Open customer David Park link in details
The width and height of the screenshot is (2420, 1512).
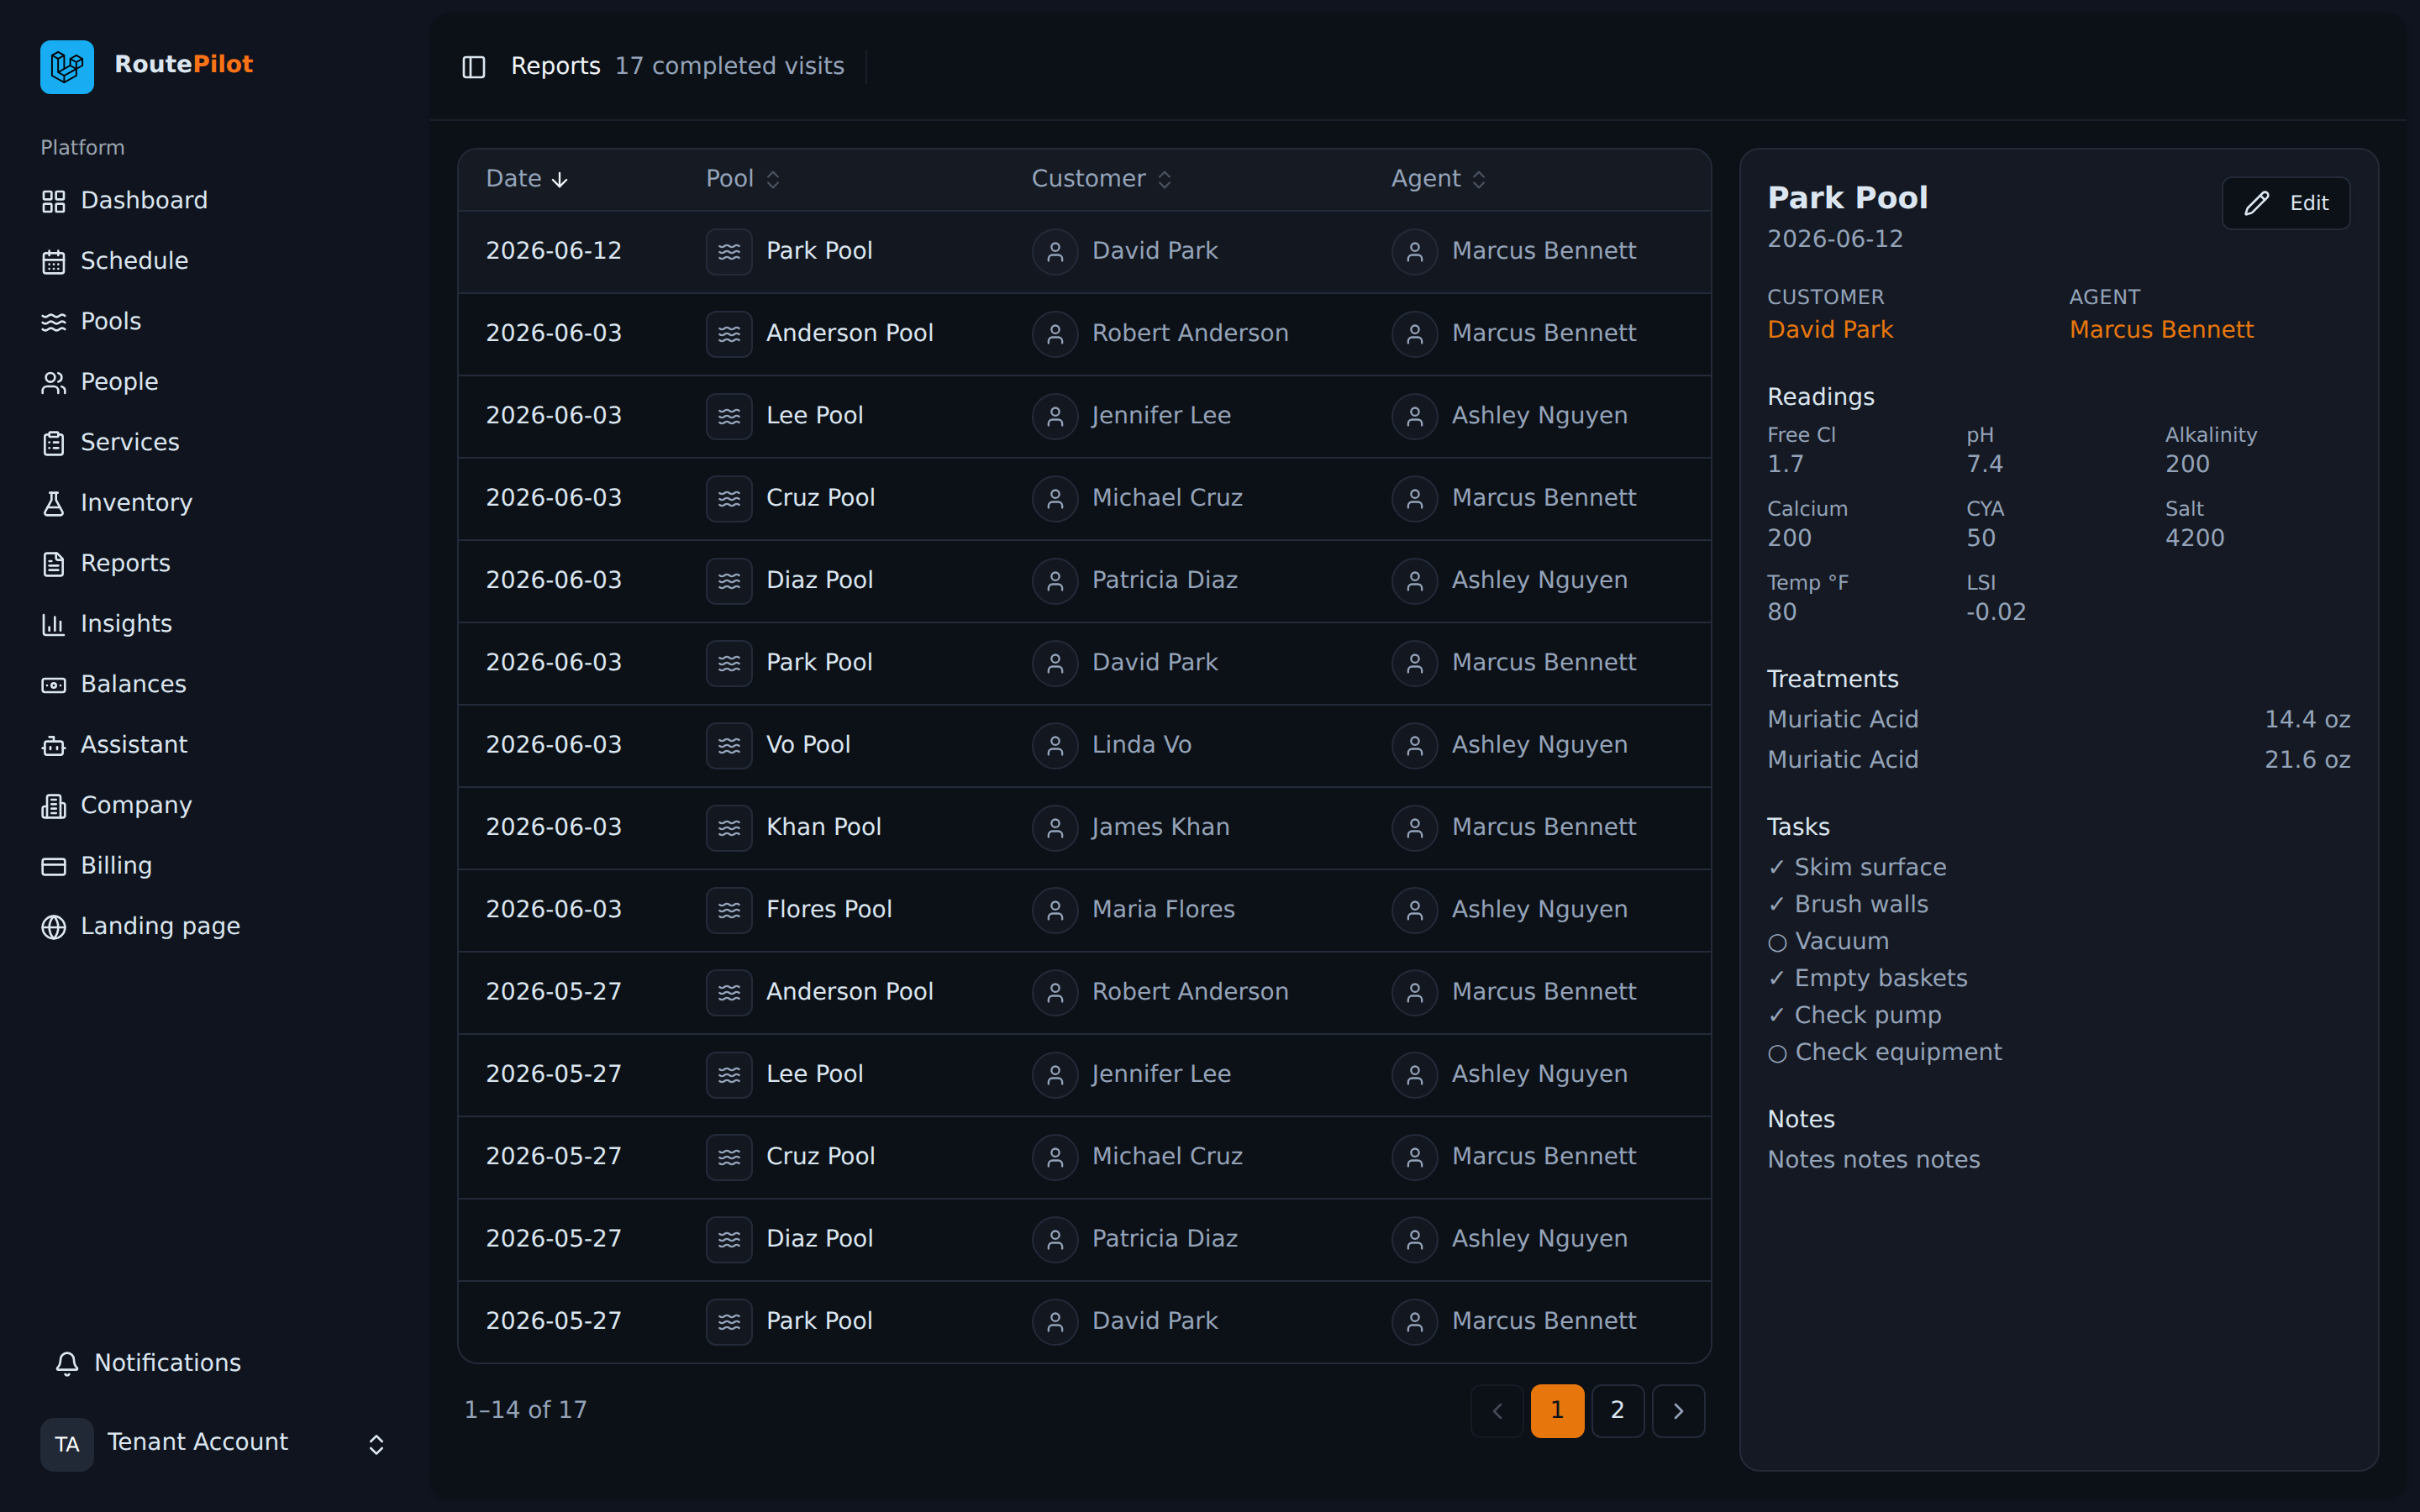(x=1830, y=330)
